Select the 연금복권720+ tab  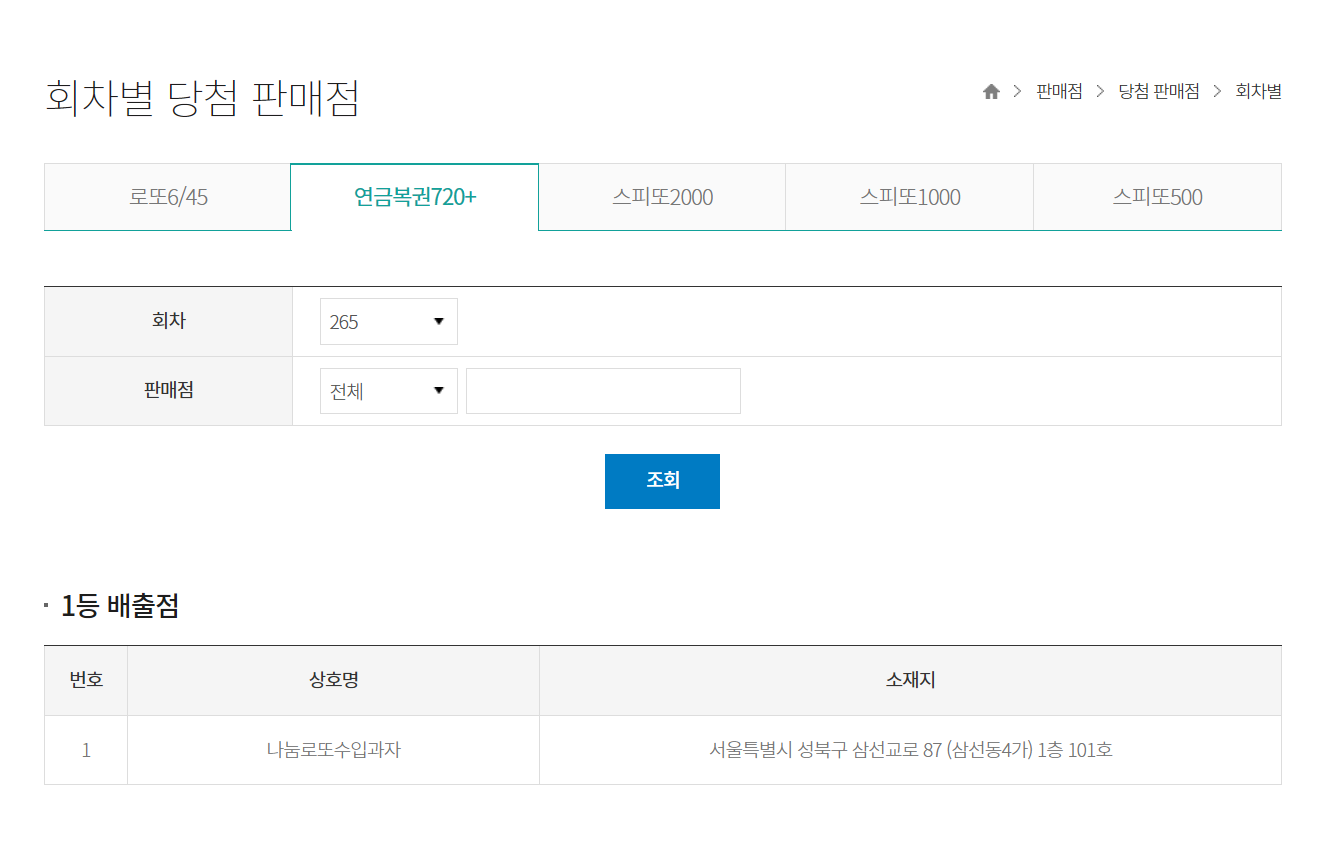[x=415, y=197]
